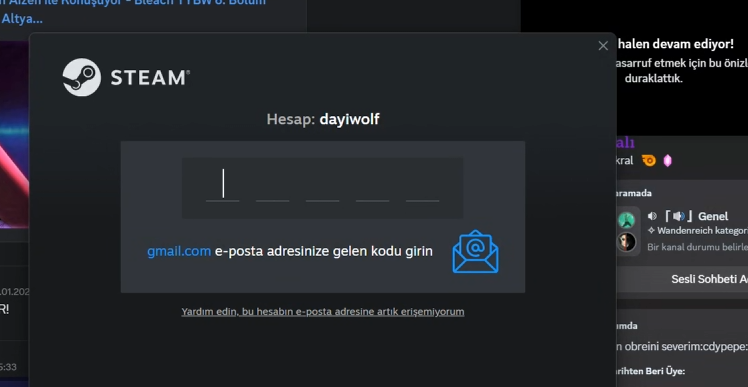Open the Genel voice channel in Discord
The height and width of the screenshot is (387, 748).
click(x=713, y=216)
